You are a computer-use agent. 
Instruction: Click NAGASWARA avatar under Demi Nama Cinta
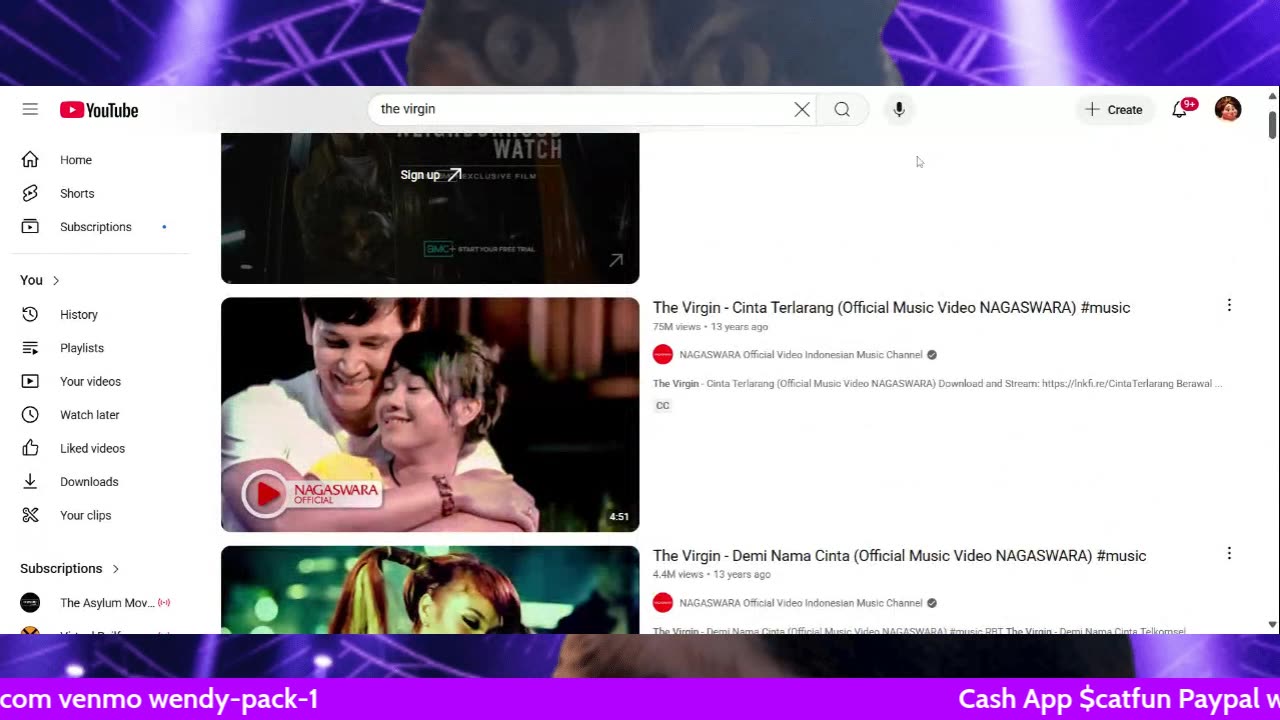point(663,603)
